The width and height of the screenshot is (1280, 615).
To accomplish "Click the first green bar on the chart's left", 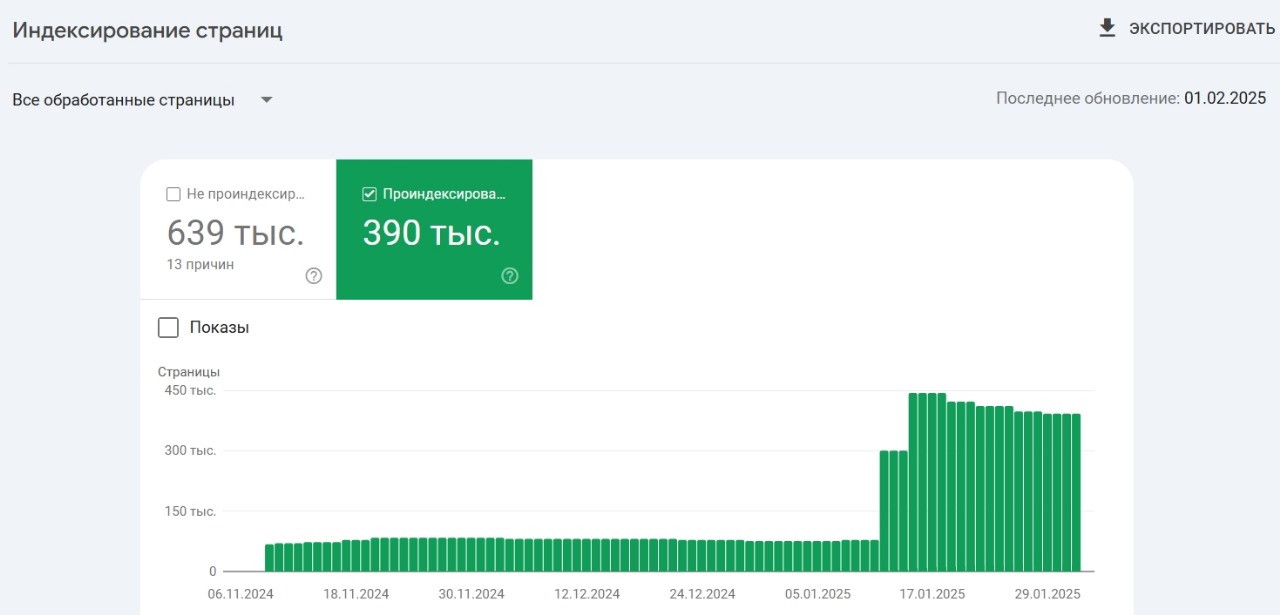I will [x=270, y=558].
